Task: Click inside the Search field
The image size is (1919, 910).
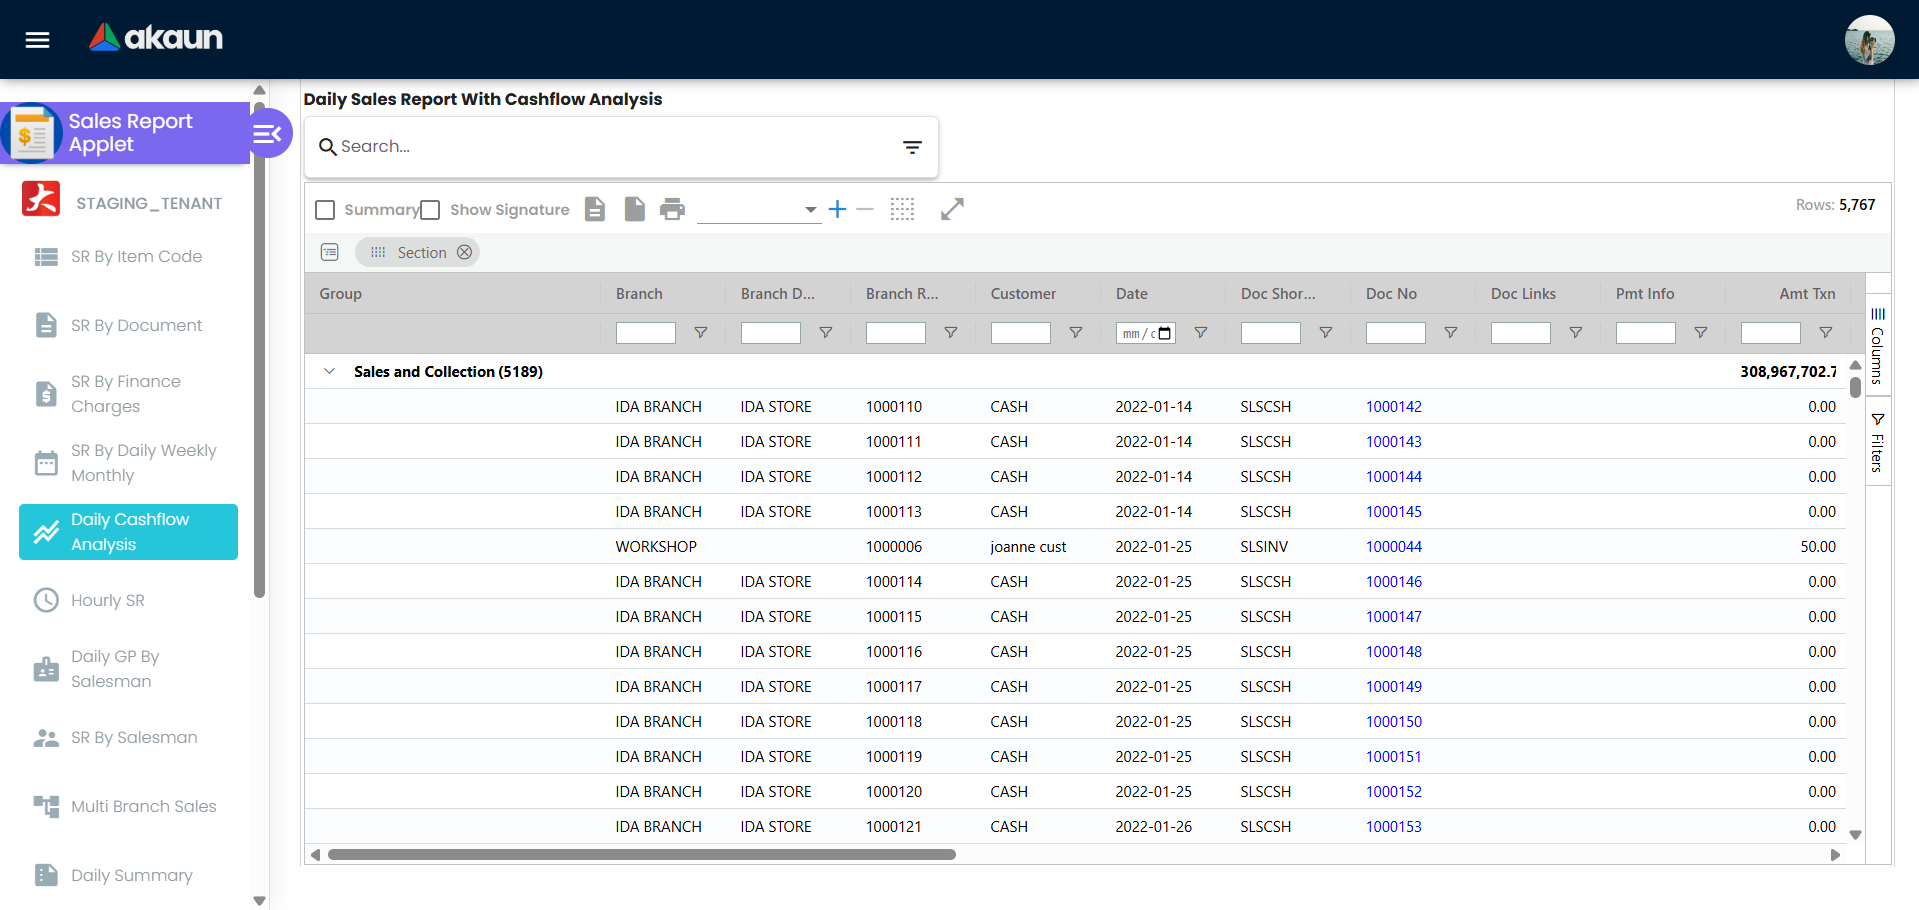Action: pos(600,146)
